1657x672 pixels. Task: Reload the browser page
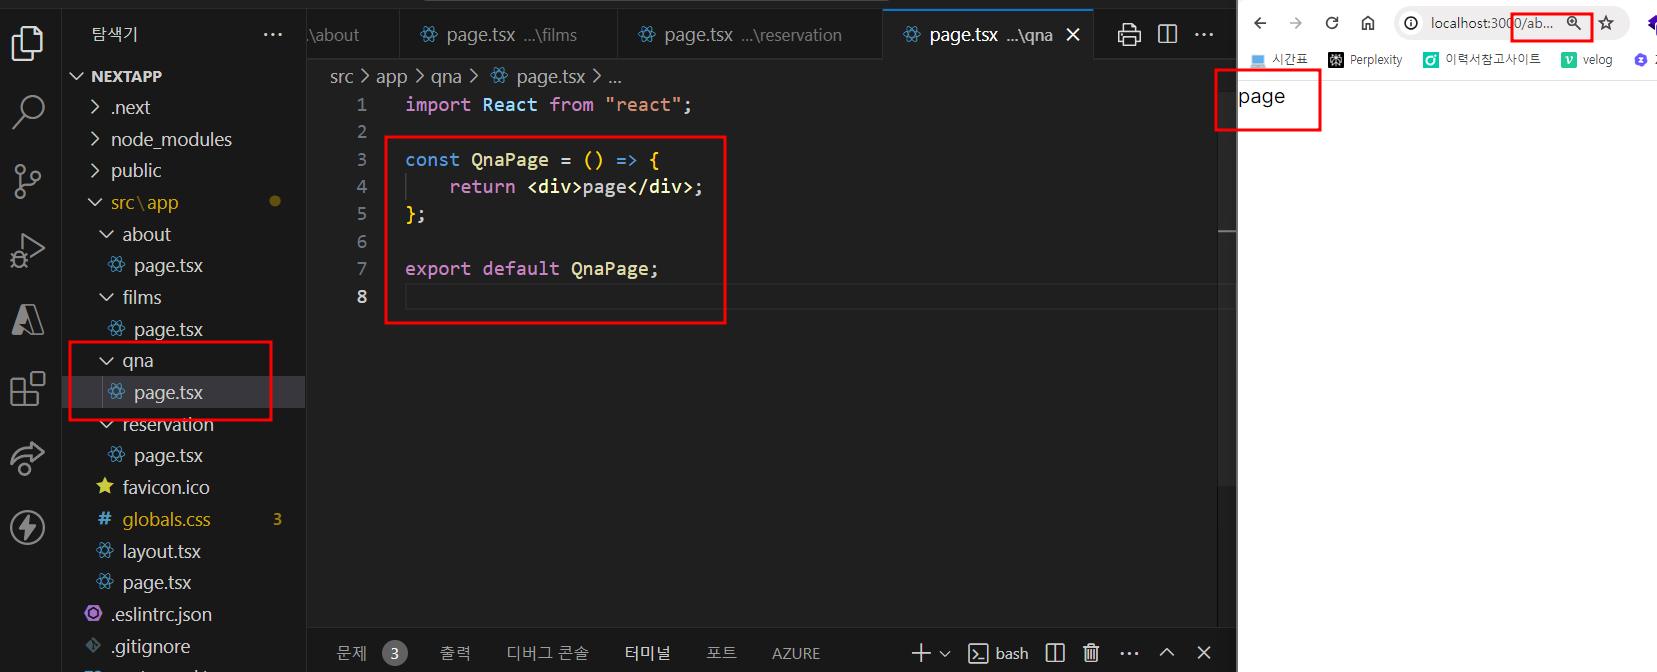tap(1332, 23)
